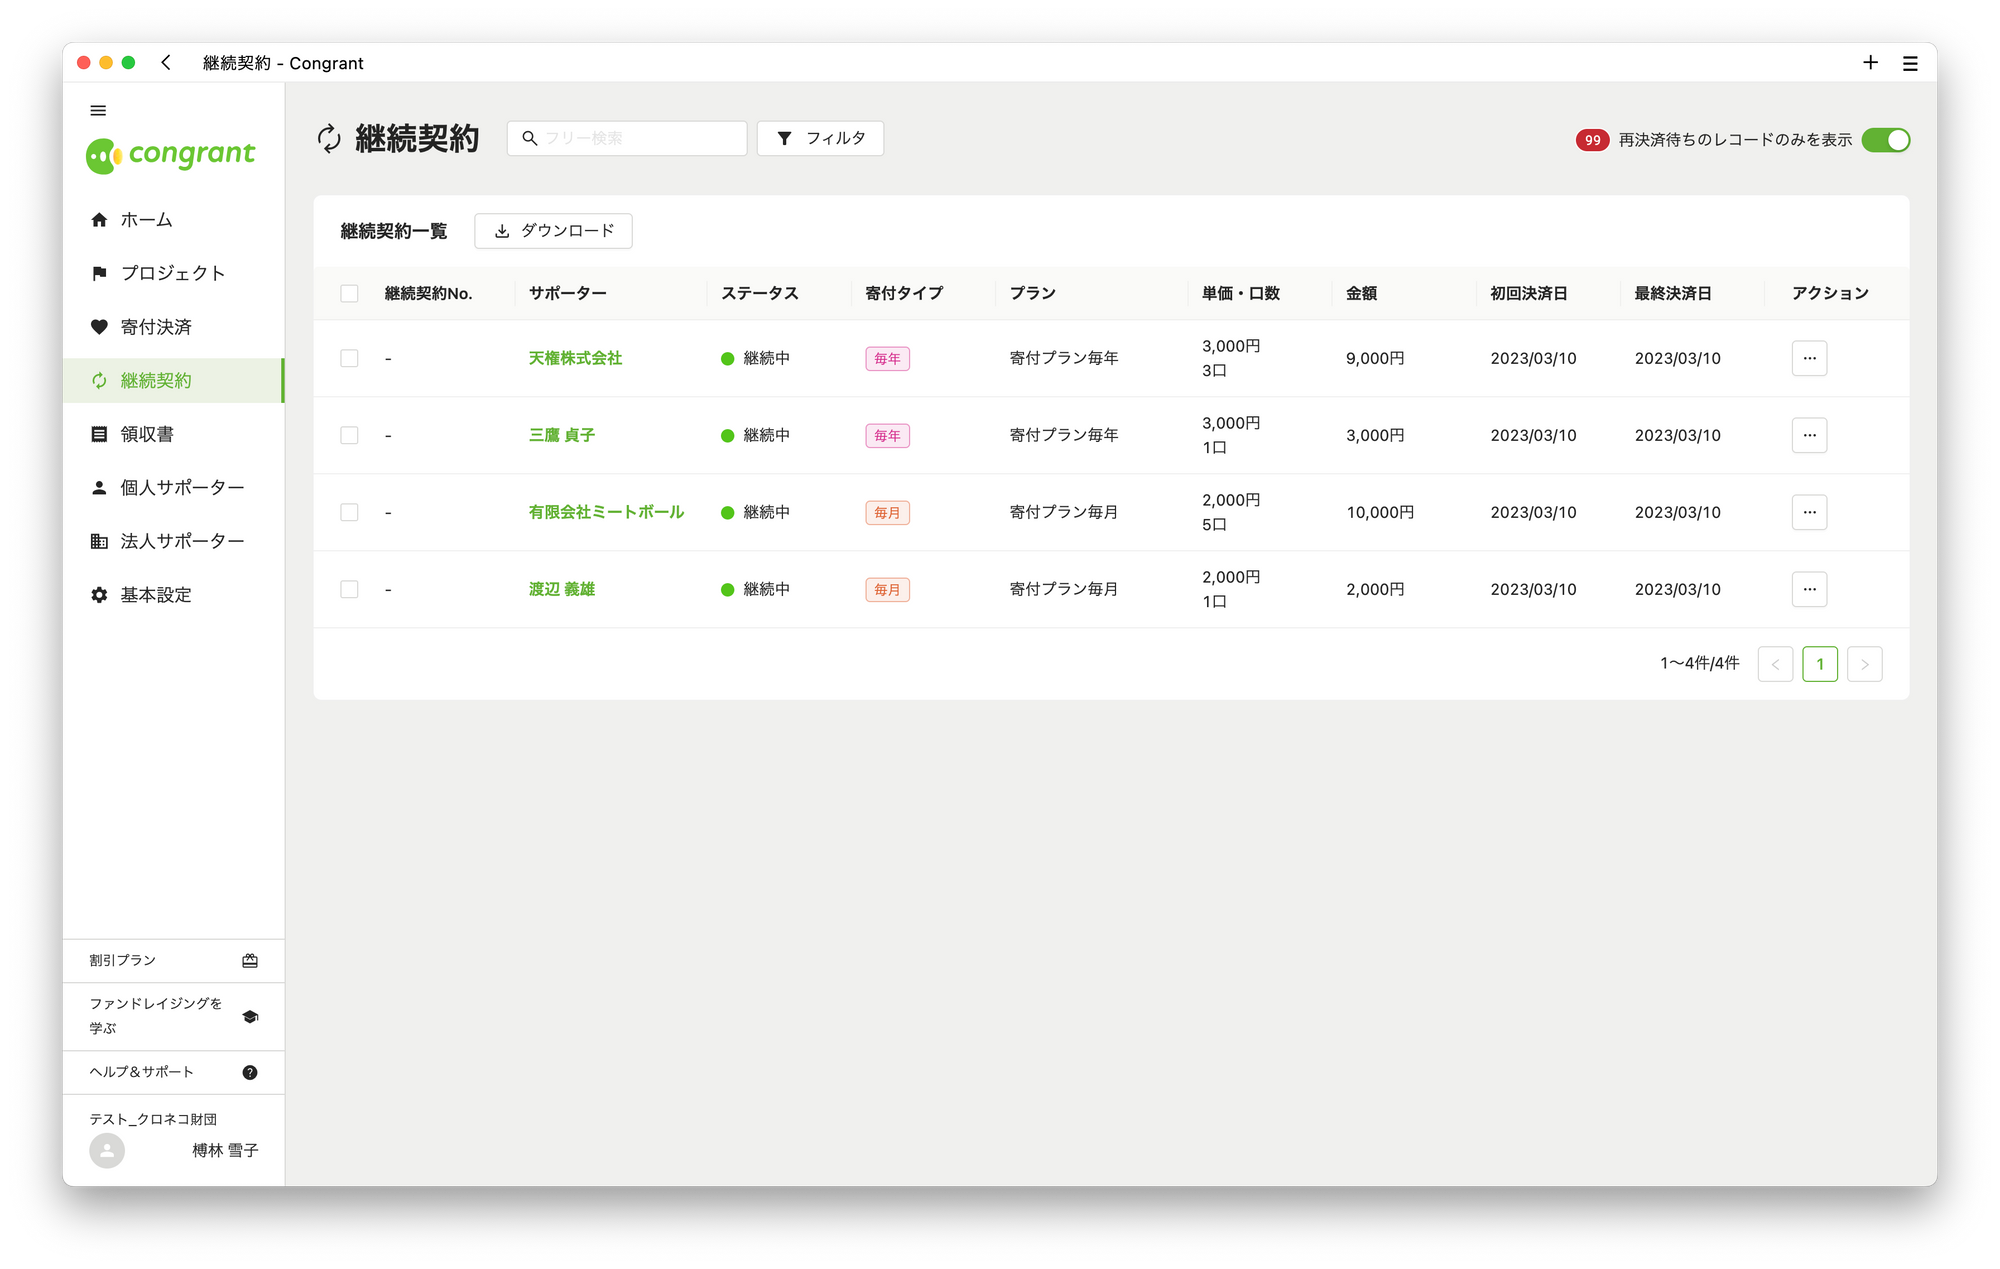Screen dimensions: 2000x1269
Task: Click the graduation cap icon for ファンドレイジングを学ぶ
Action: coord(250,1016)
